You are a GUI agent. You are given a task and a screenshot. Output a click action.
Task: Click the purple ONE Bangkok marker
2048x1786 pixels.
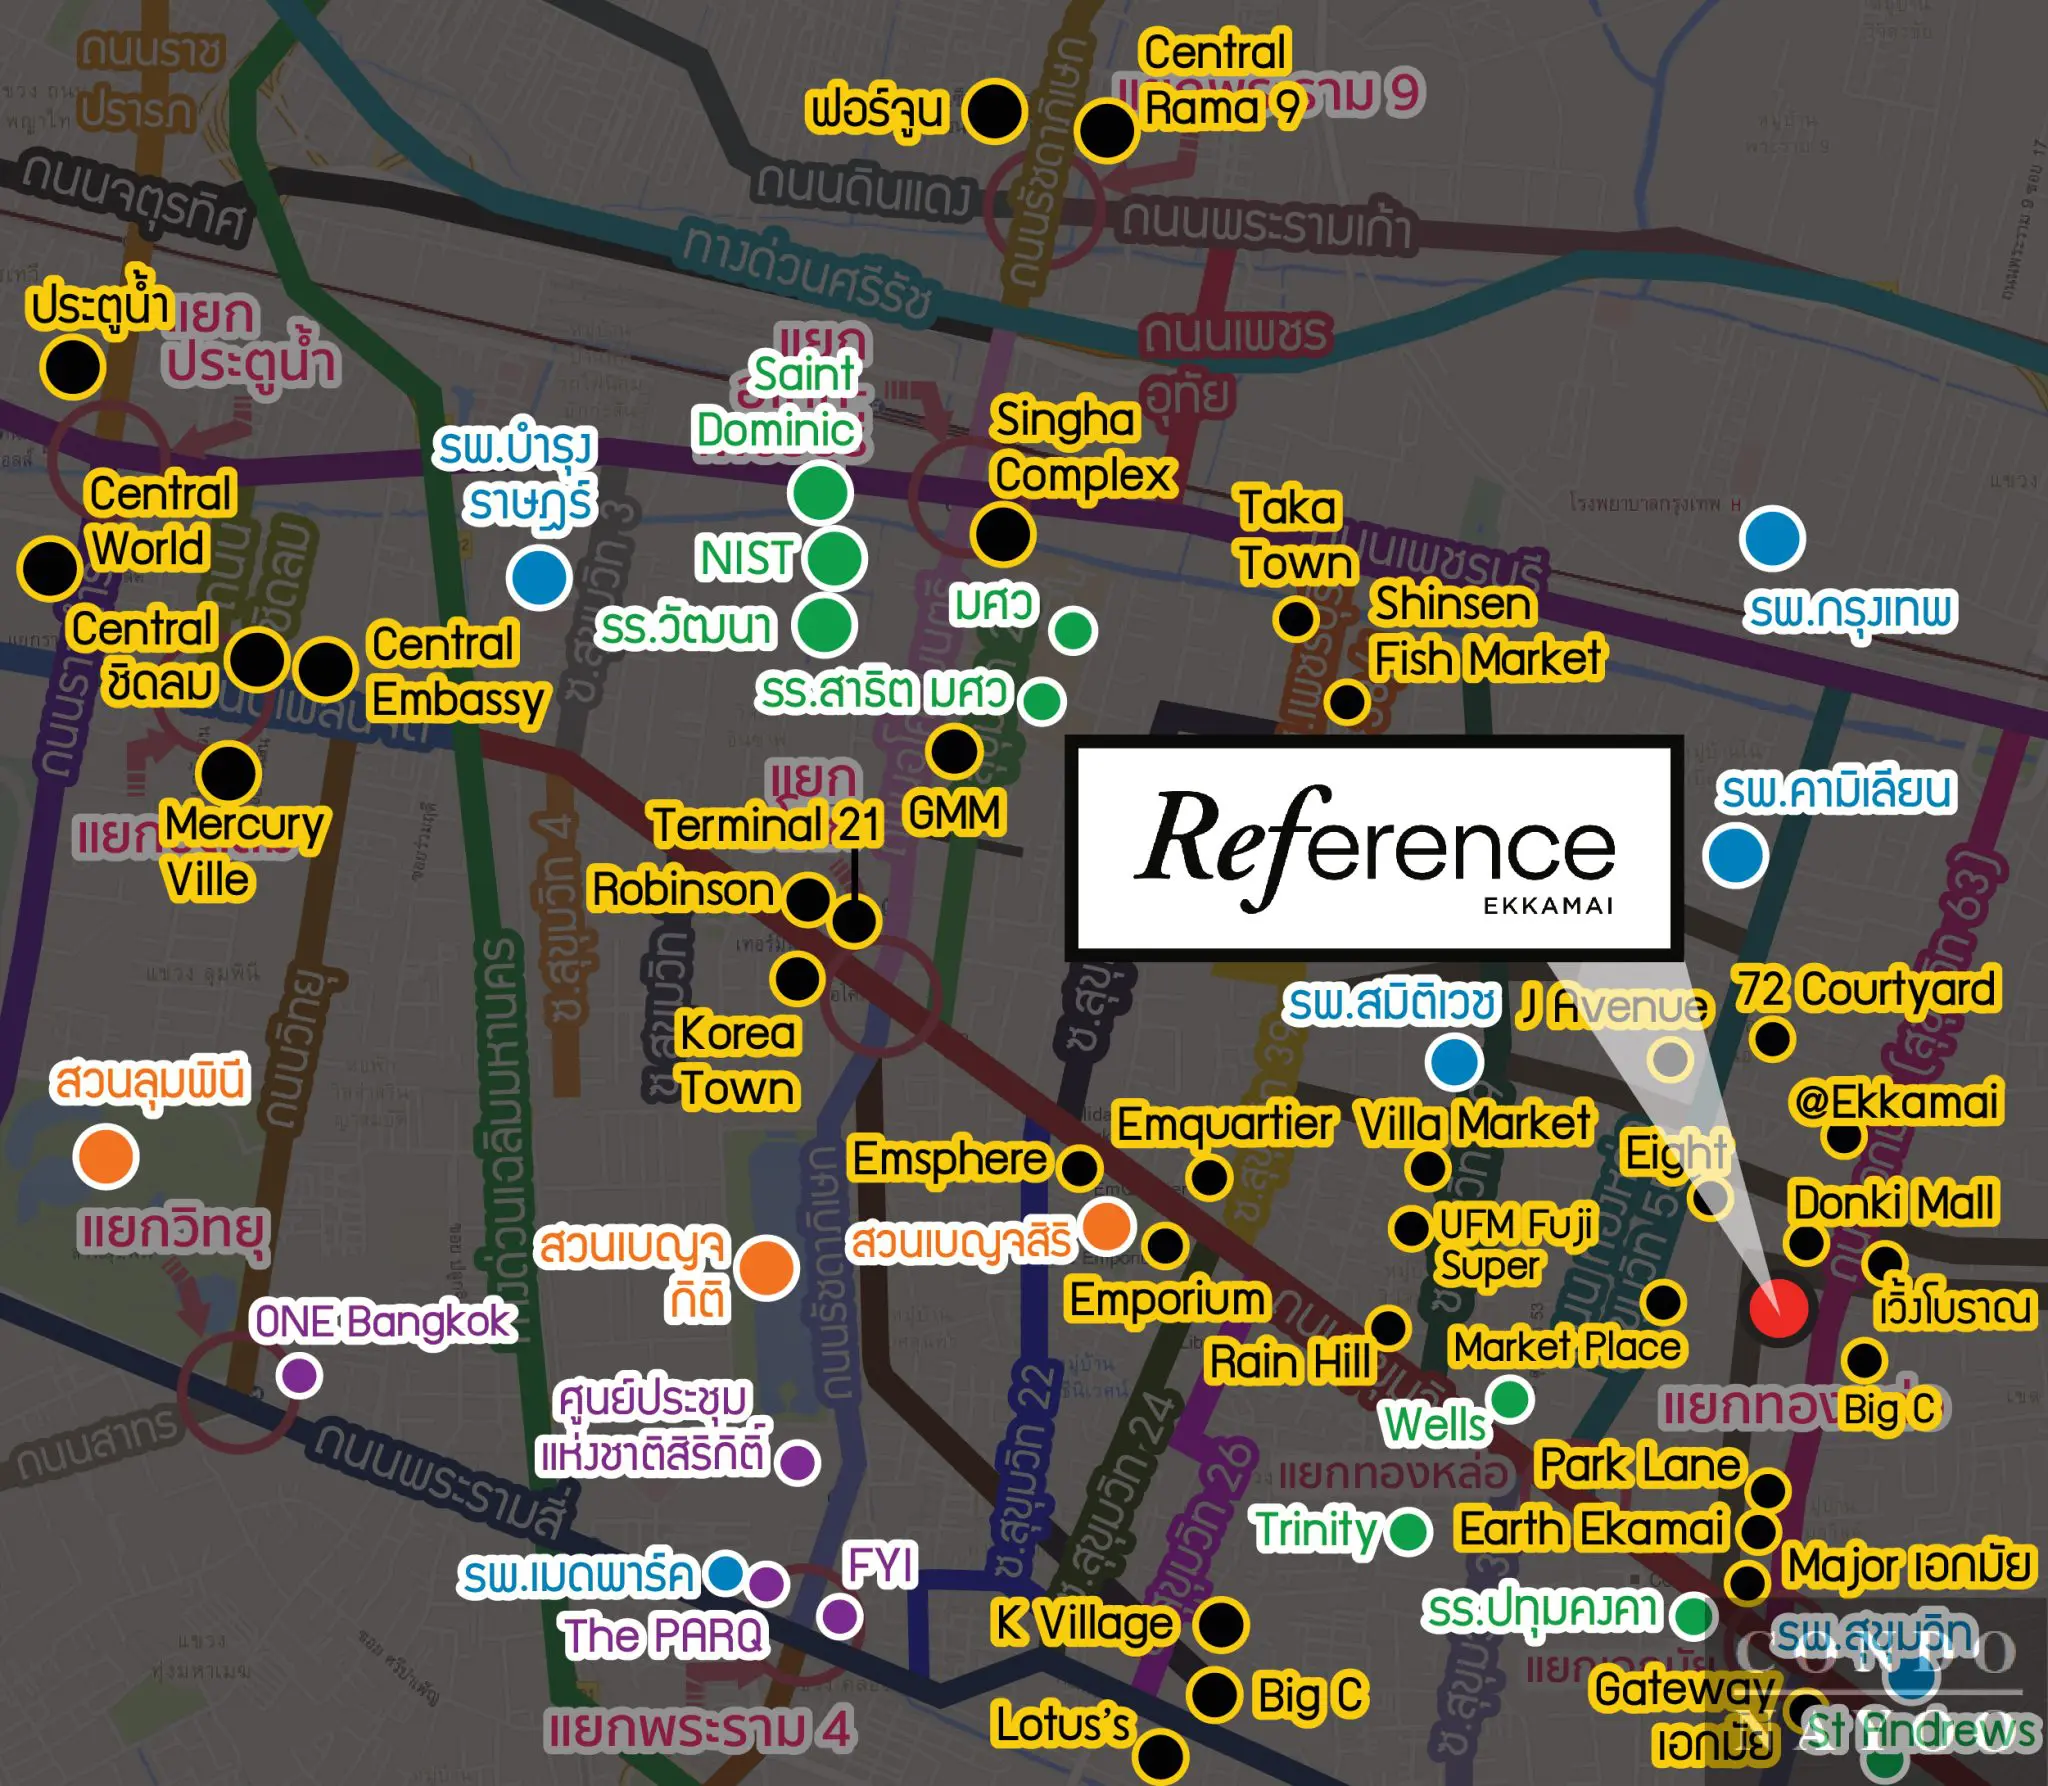pos(298,1375)
